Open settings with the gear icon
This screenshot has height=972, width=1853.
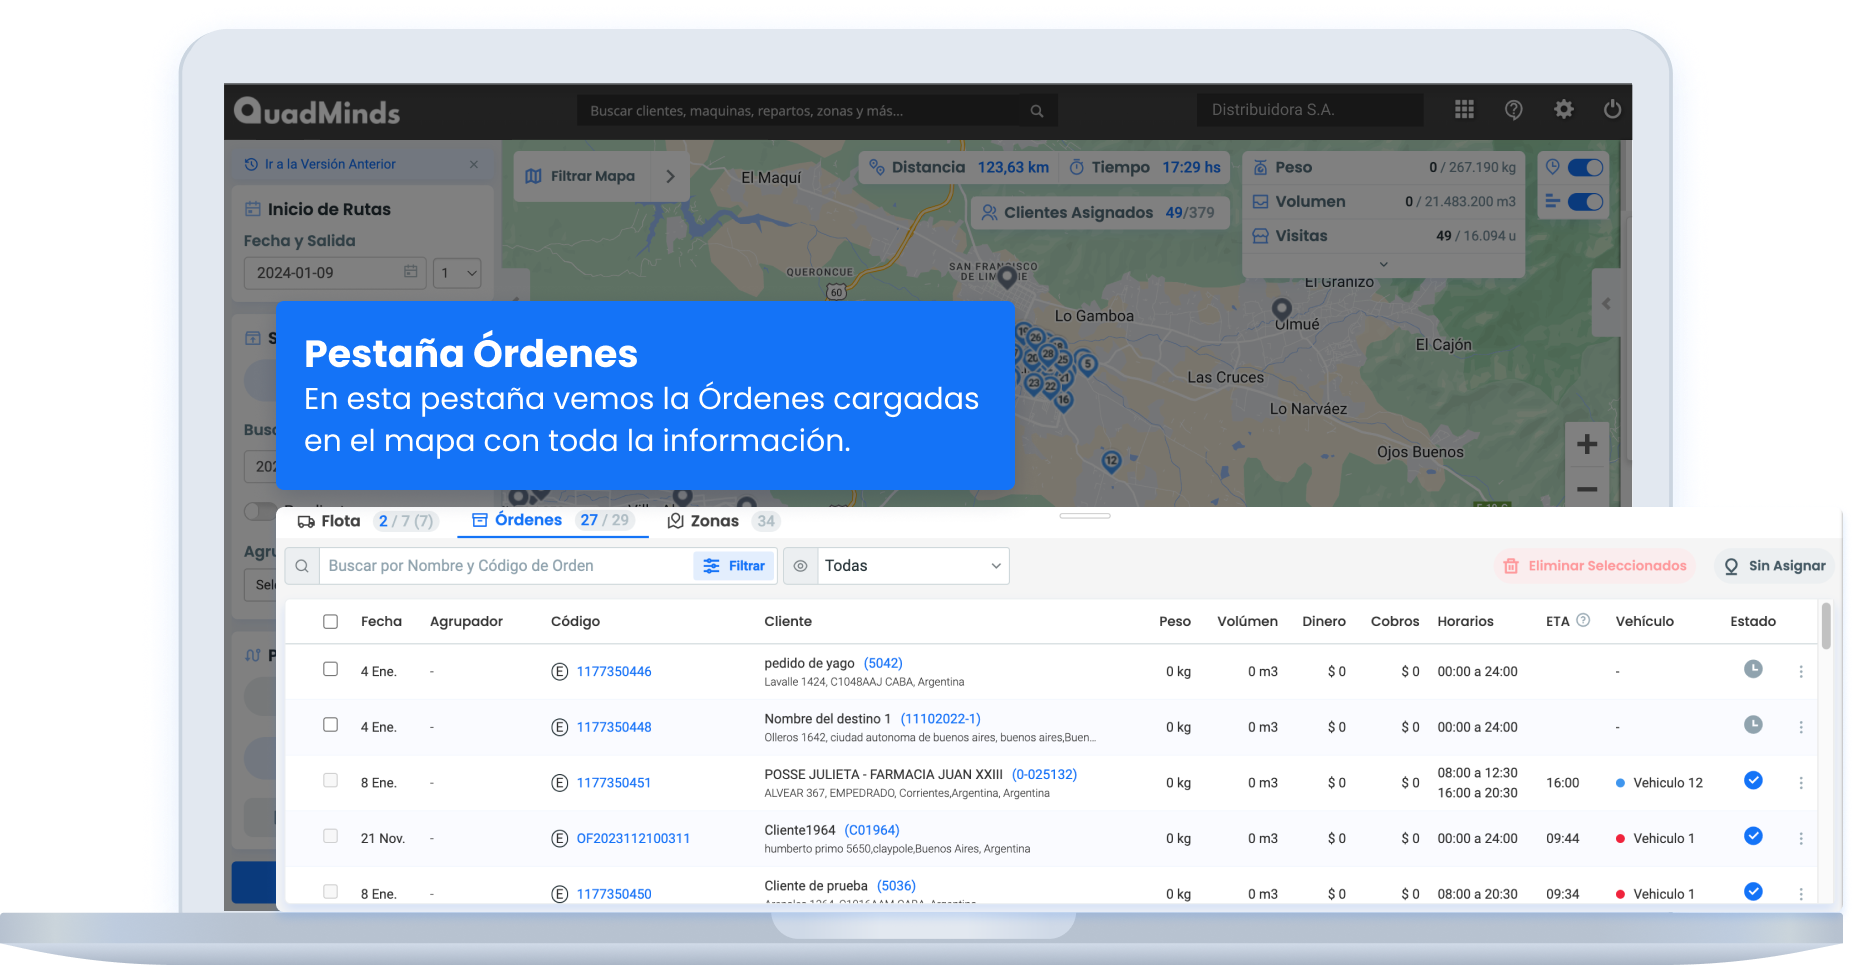(x=1564, y=110)
